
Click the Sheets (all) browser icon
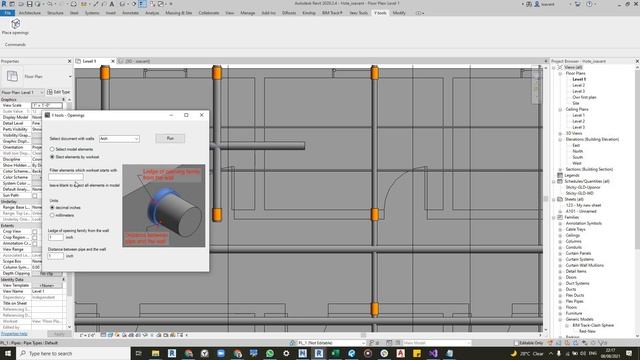coord(560,199)
